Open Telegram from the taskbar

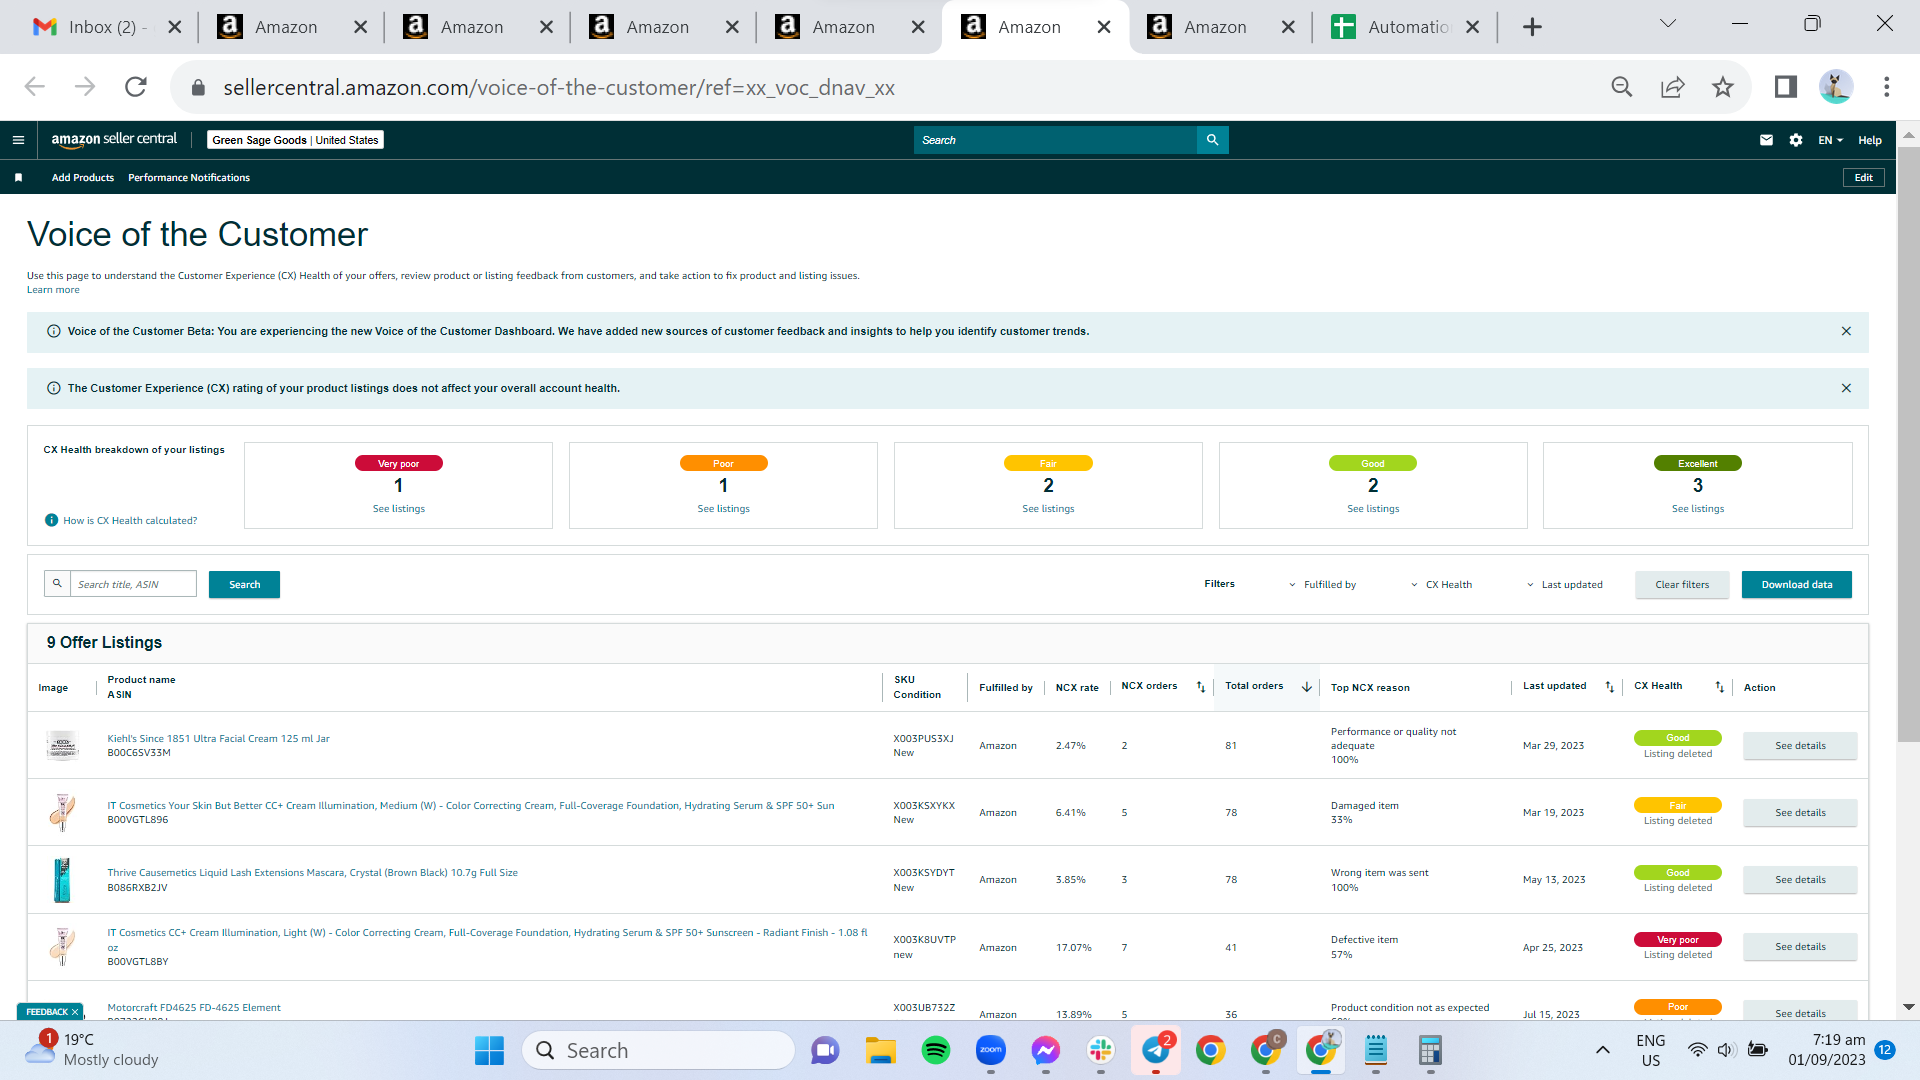(x=1156, y=1050)
